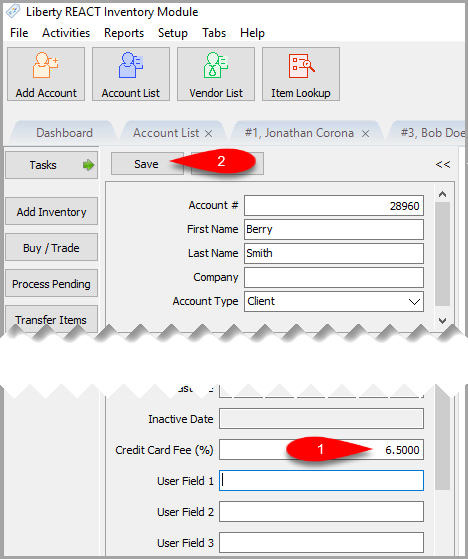Close the #1, Jonathan Corona tab
The image size is (468, 559).
[x=365, y=133]
